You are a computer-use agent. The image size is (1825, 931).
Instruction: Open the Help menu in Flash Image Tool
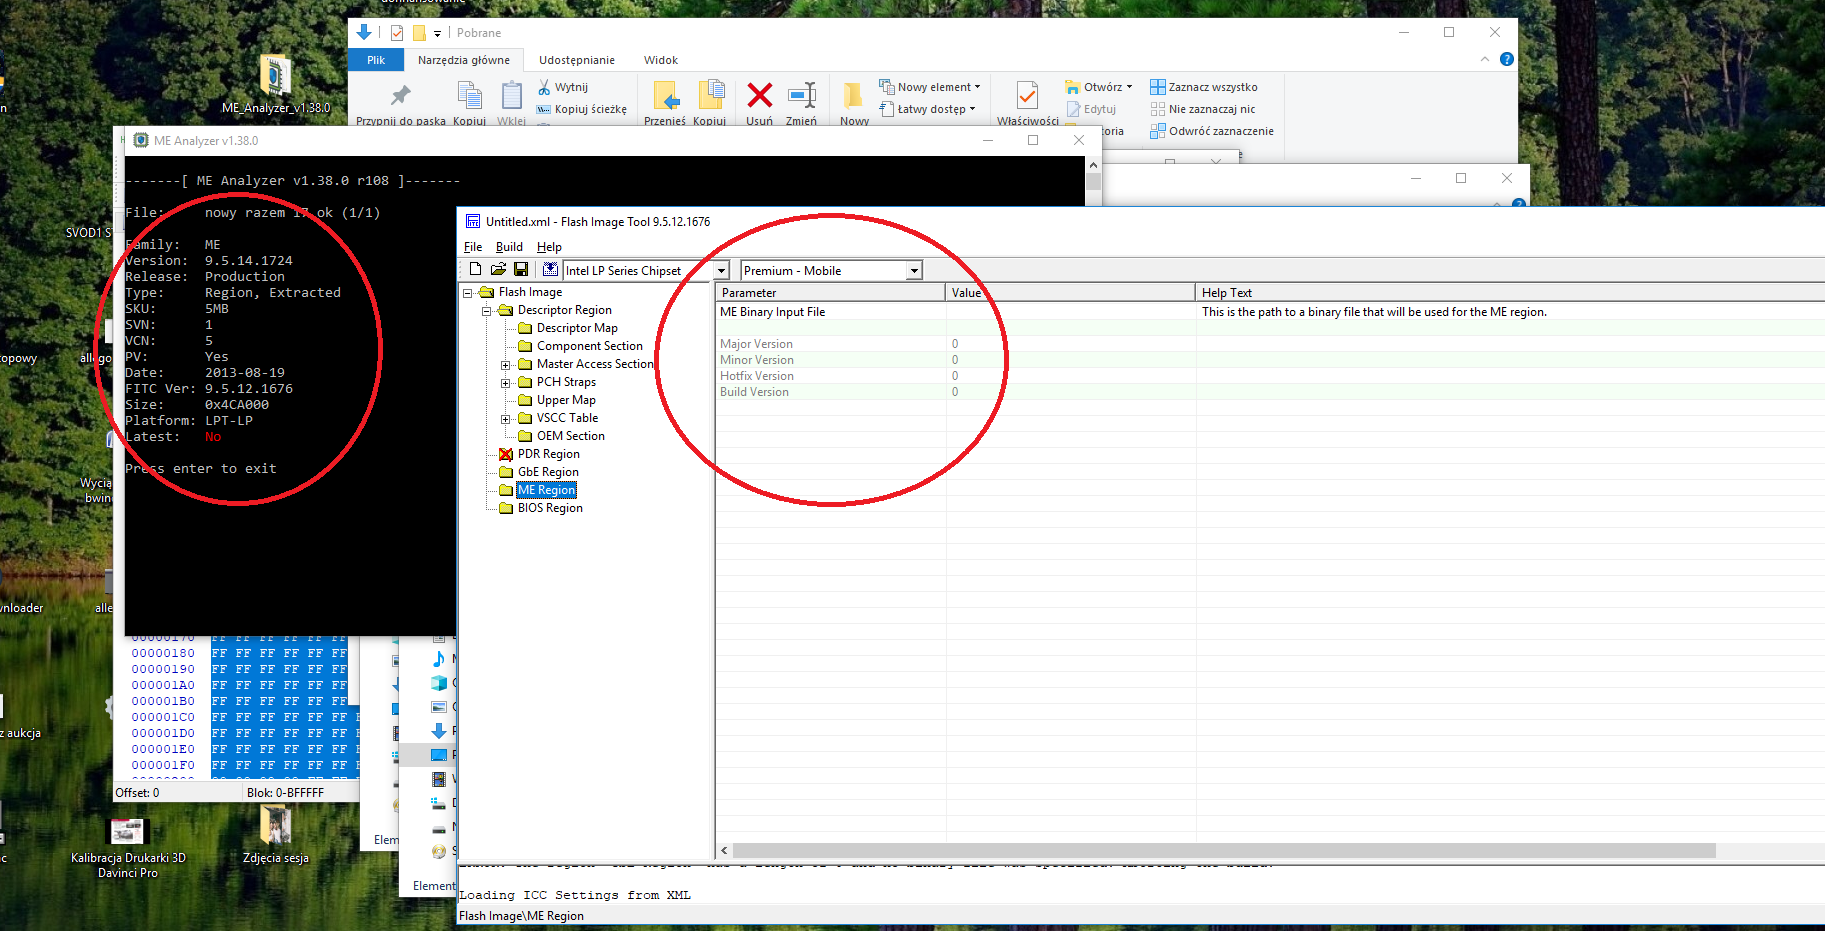(549, 247)
